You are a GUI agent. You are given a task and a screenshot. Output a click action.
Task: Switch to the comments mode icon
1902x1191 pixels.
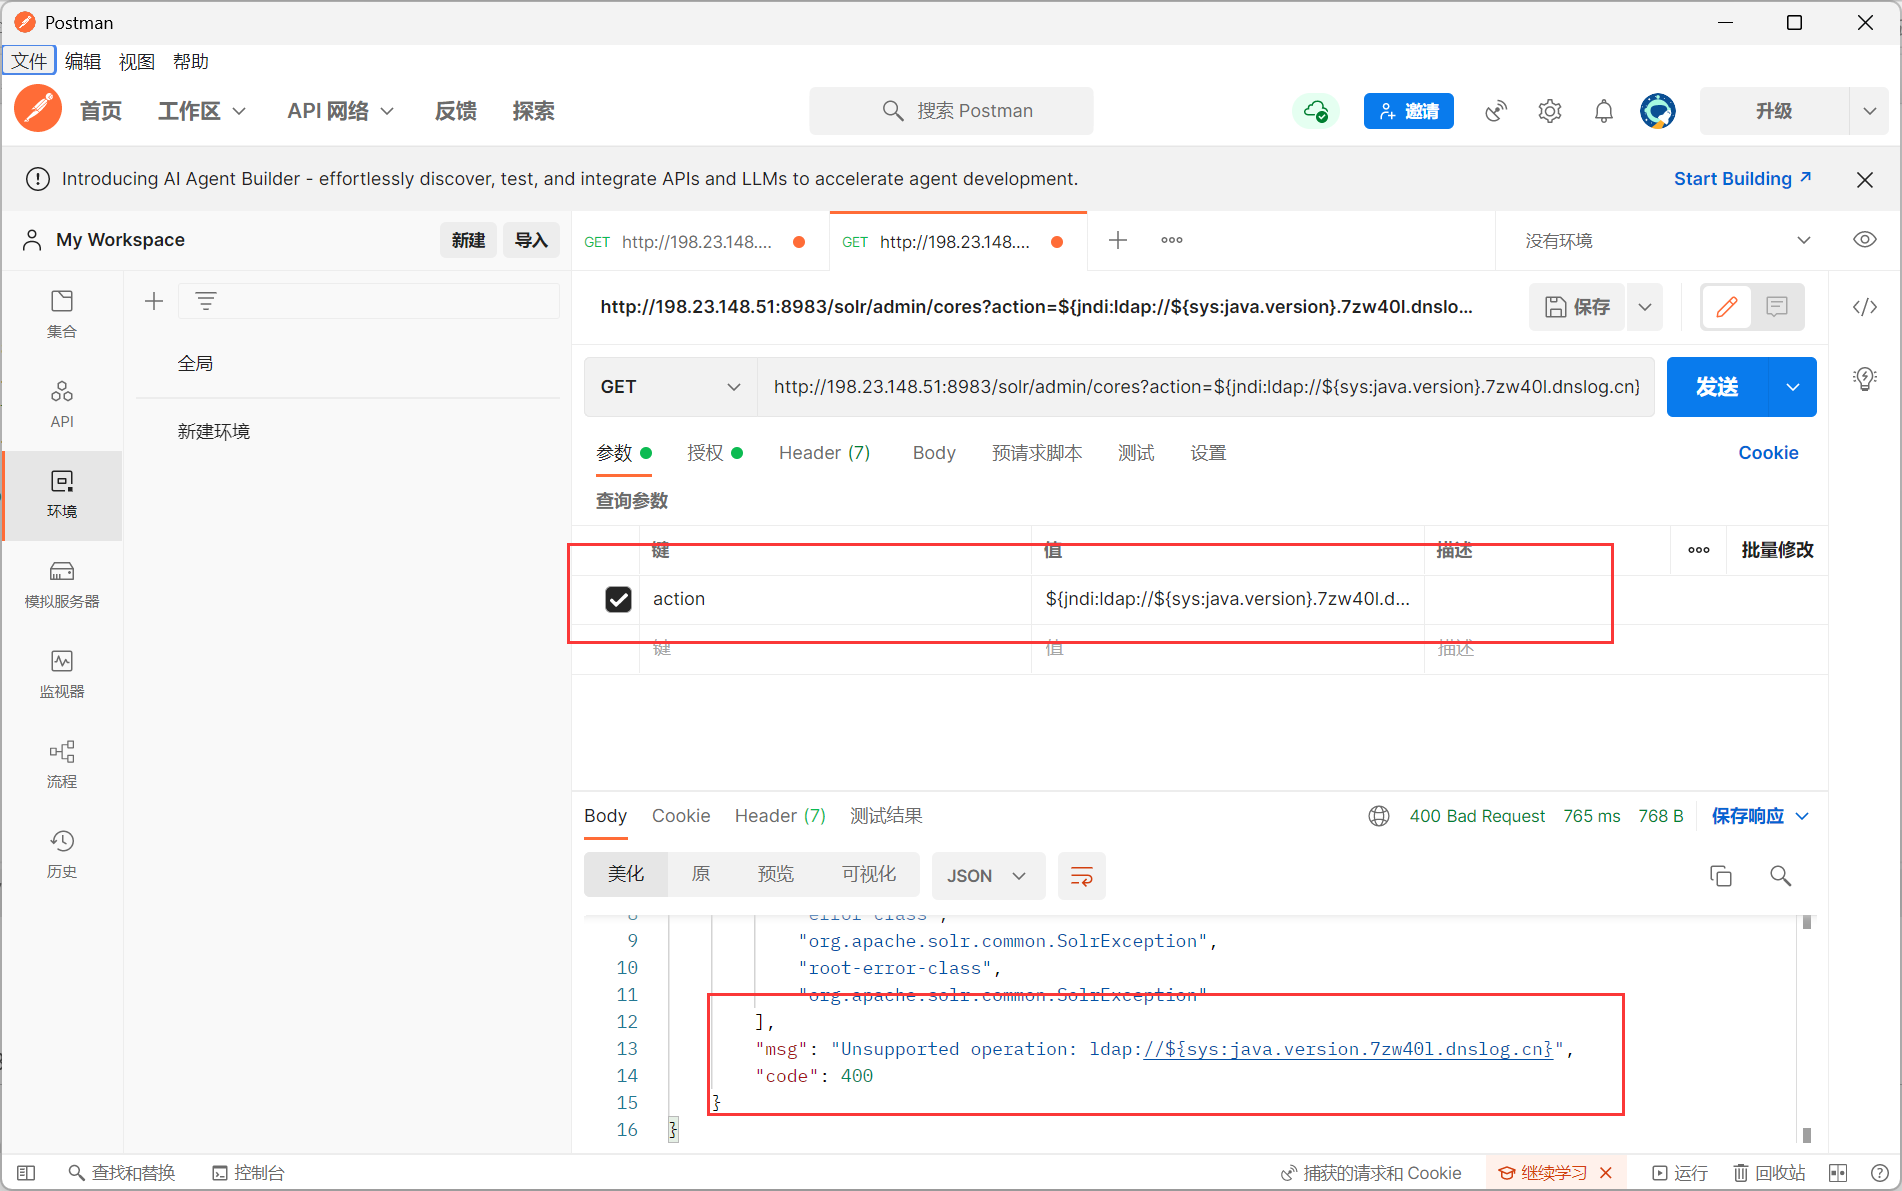point(1777,307)
